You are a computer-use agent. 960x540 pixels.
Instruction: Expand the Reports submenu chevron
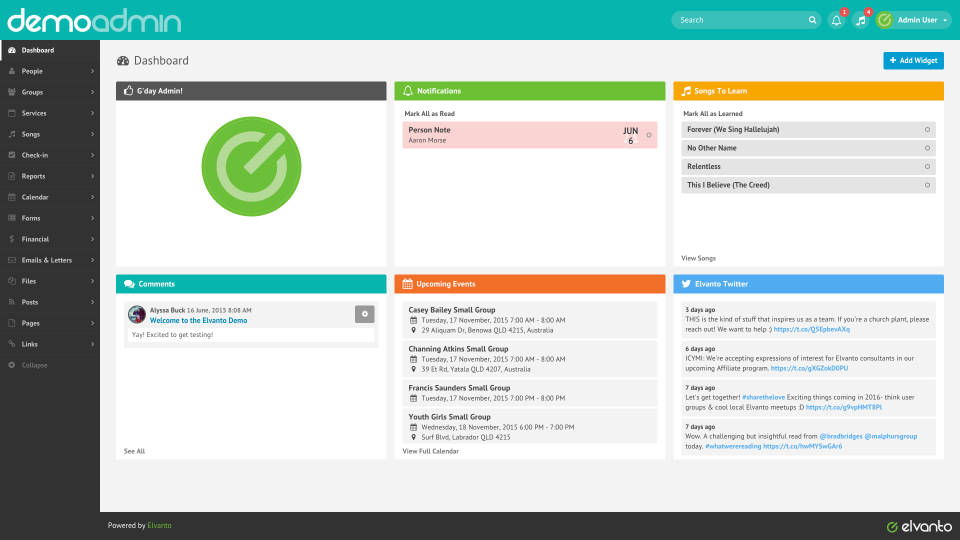coord(92,176)
